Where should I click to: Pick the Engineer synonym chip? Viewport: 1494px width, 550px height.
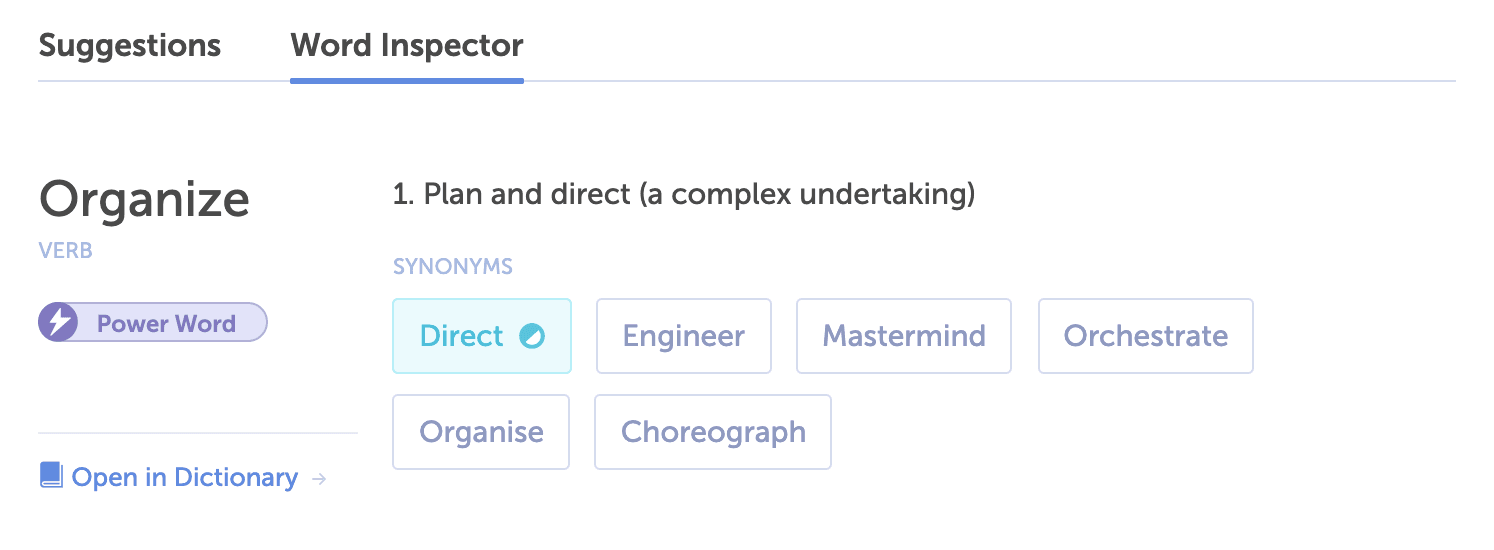click(x=684, y=336)
